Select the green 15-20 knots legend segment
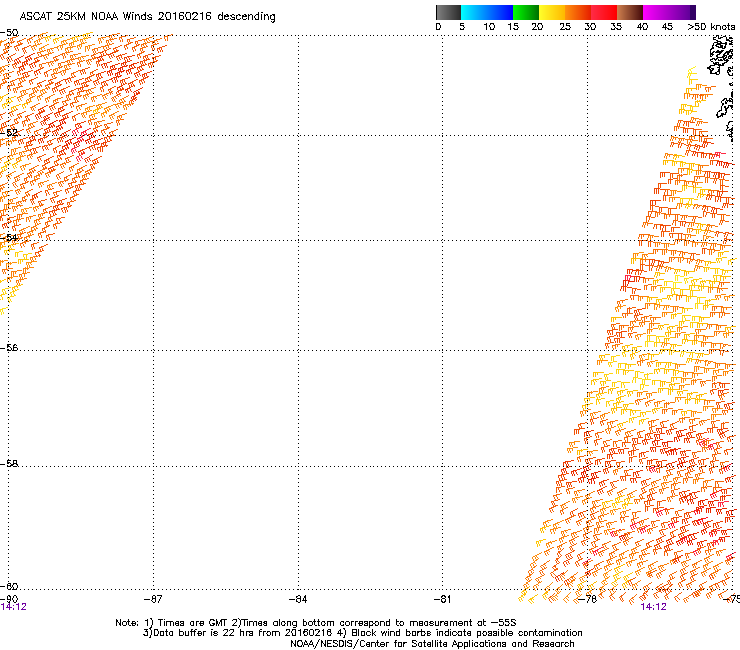The width and height of the screenshot is (740, 650). tap(526, 12)
